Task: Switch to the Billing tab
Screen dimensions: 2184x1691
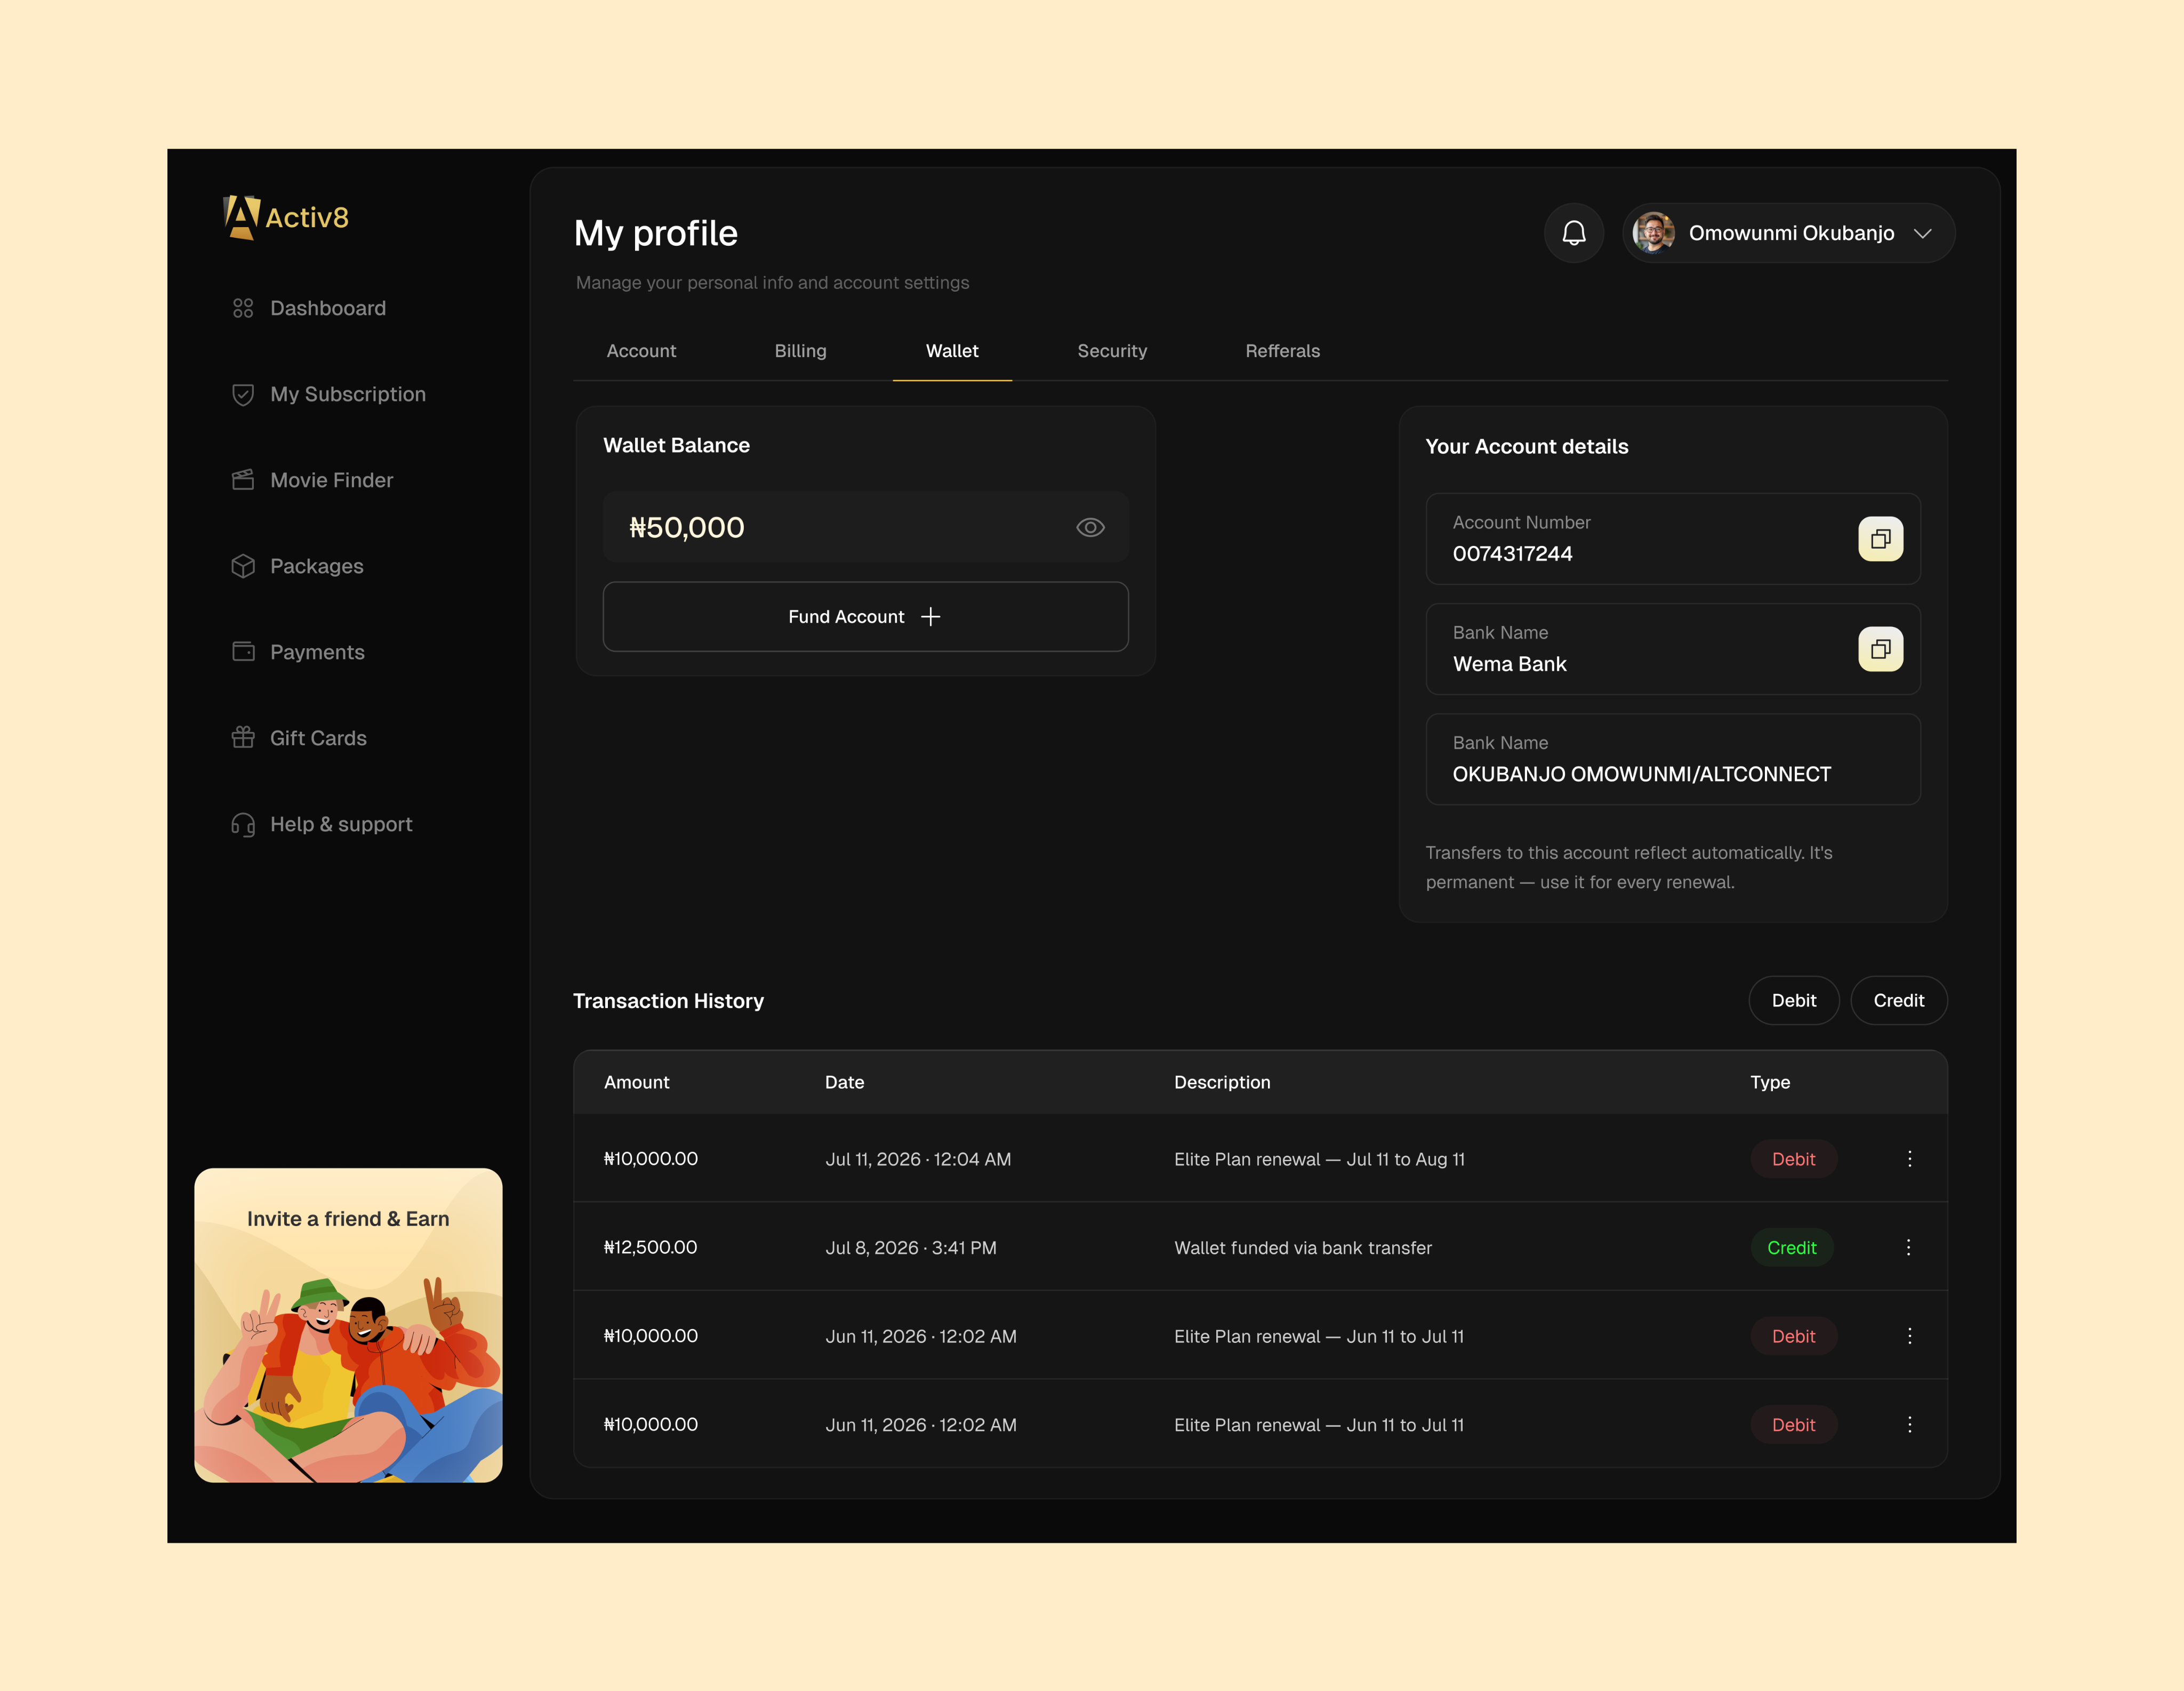Action: 800,351
